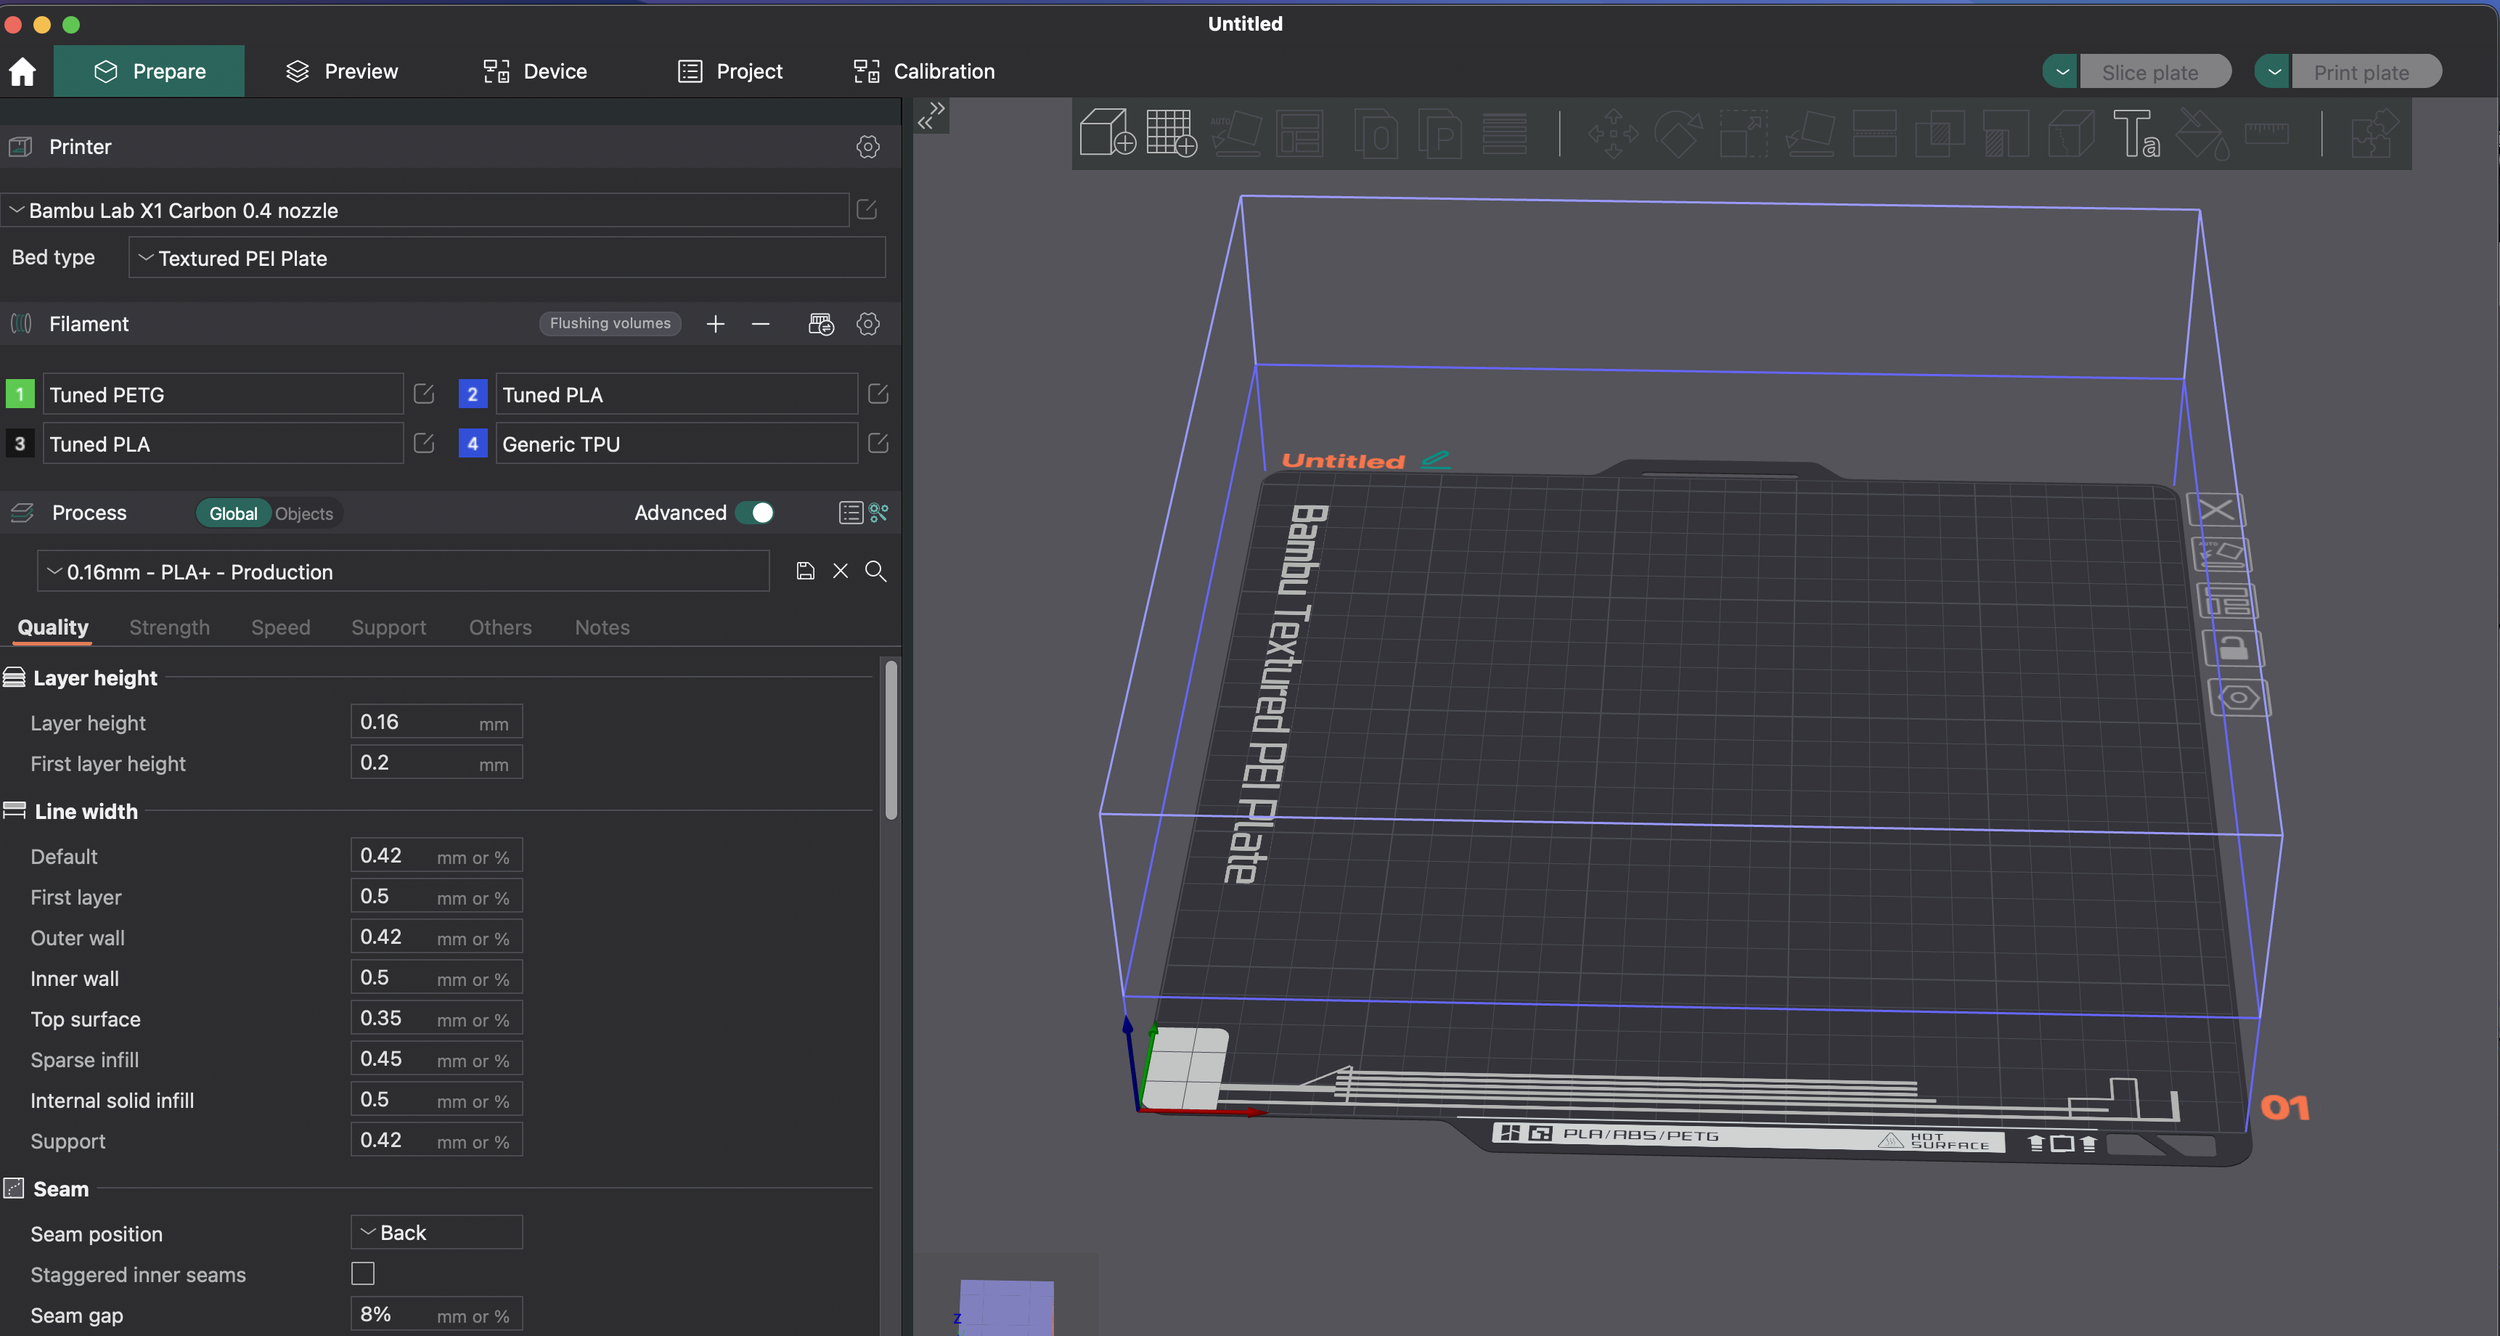2500x1336 pixels.
Task: Open the Preview tab
Action: click(x=342, y=71)
